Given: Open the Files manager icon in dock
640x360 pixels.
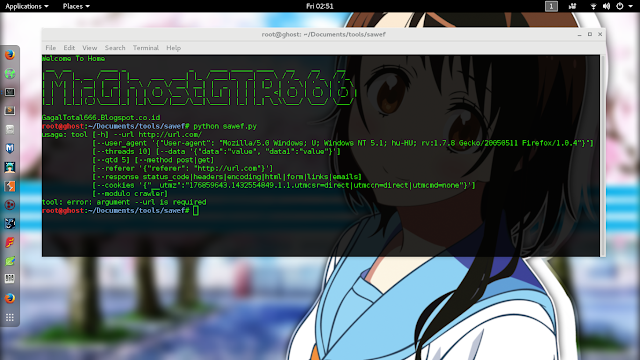Looking at the screenshot, I should (x=10, y=129).
